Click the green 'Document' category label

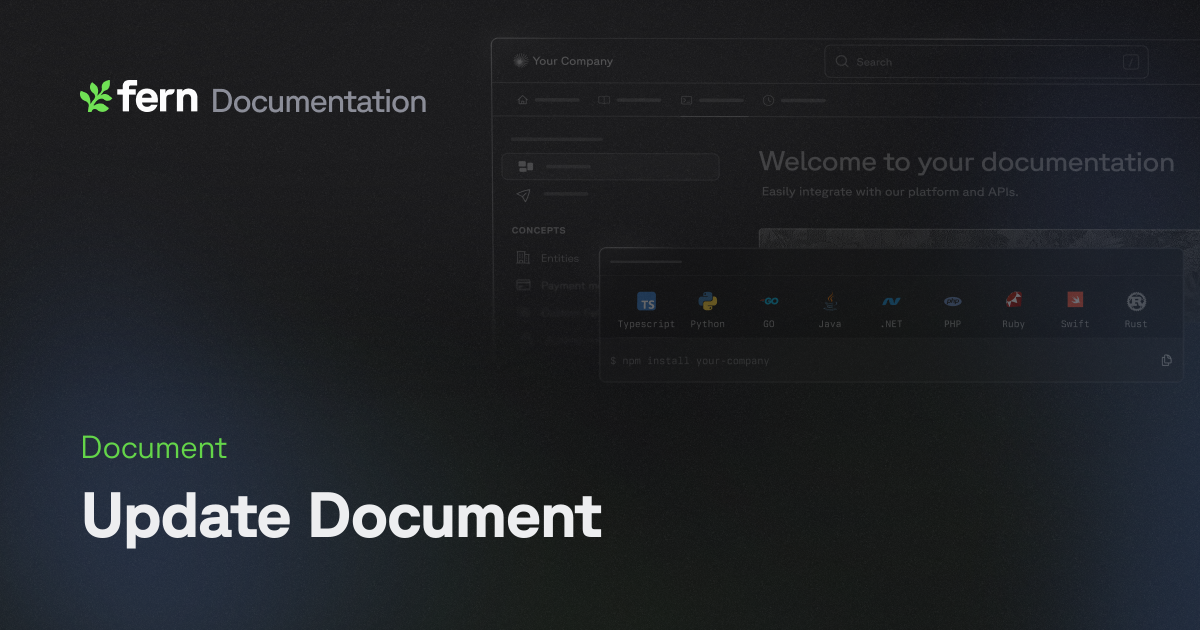[x=154, y=448]
